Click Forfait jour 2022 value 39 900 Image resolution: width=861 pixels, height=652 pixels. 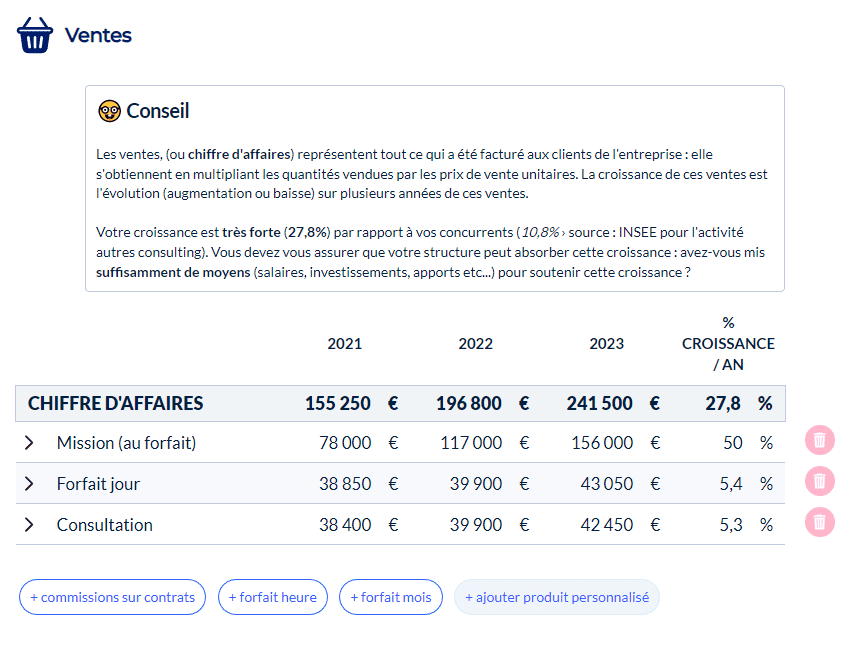pyautogui.click(x=476, y=484)
